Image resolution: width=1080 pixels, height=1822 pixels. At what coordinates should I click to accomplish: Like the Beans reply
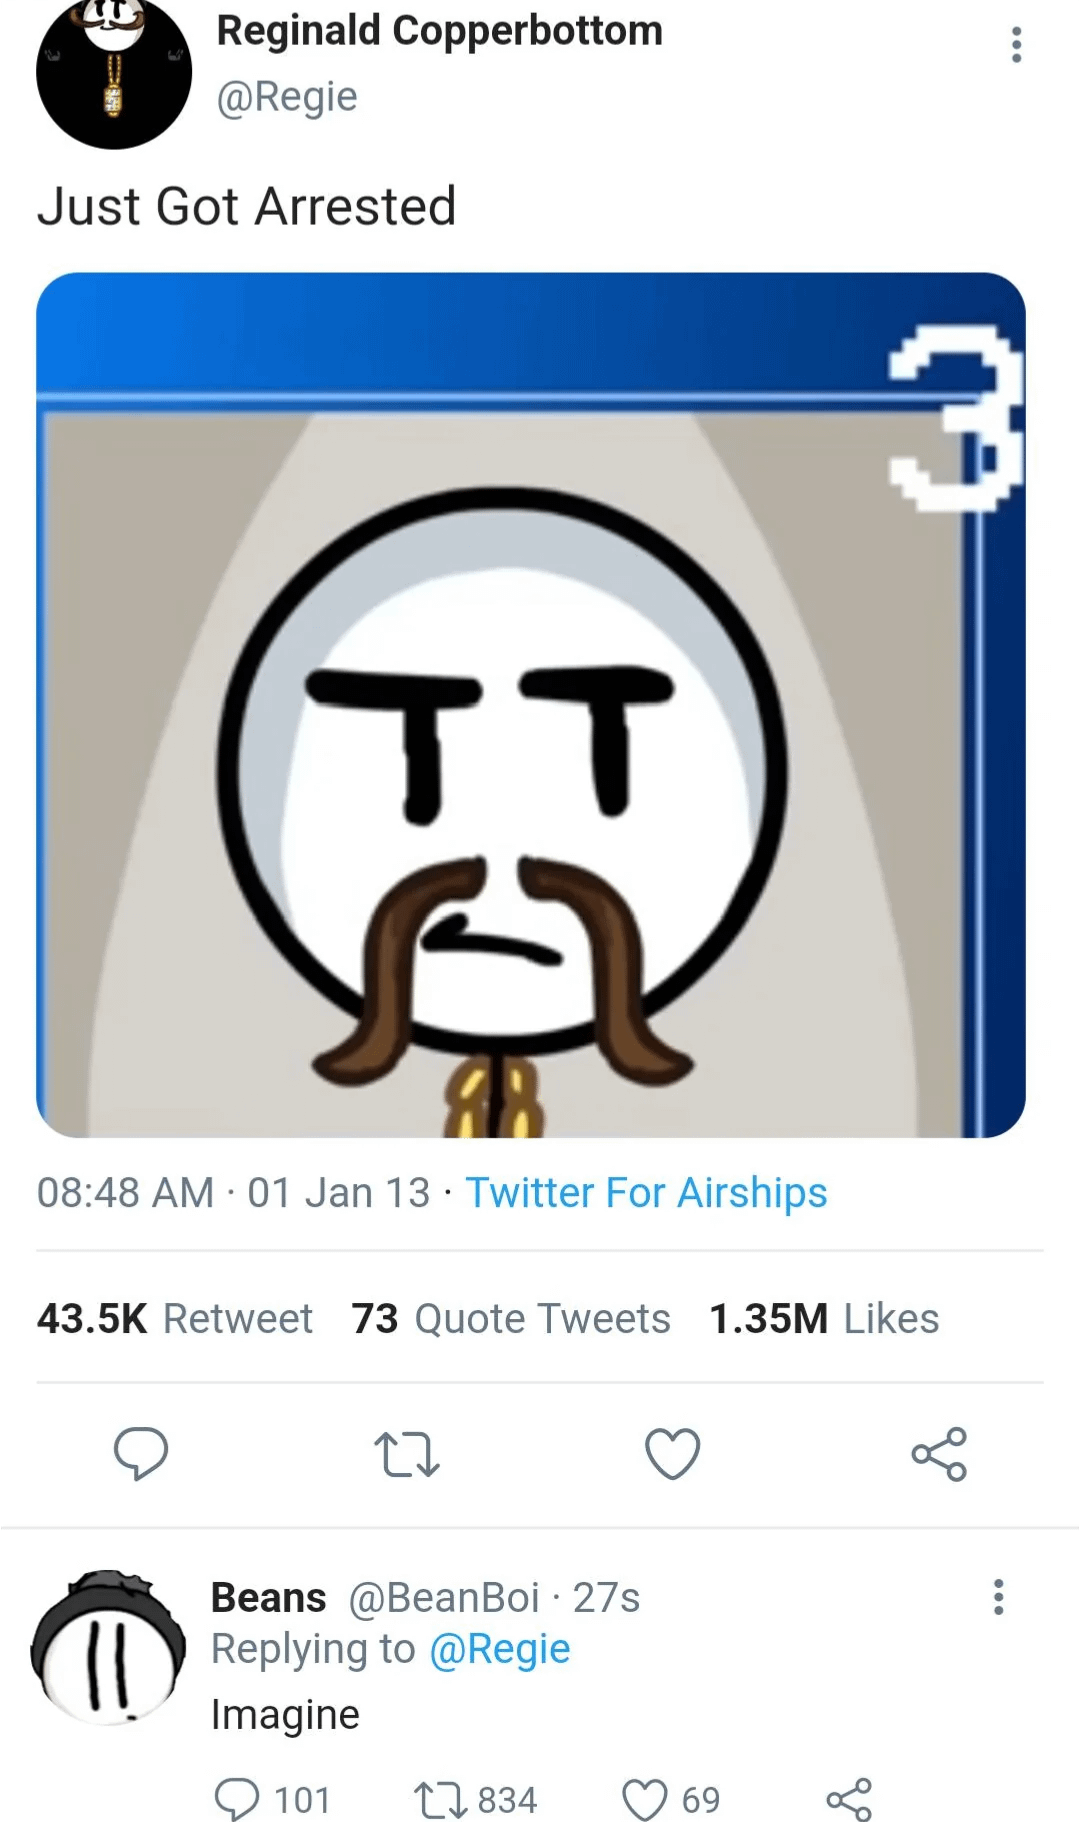[645, 1800]
